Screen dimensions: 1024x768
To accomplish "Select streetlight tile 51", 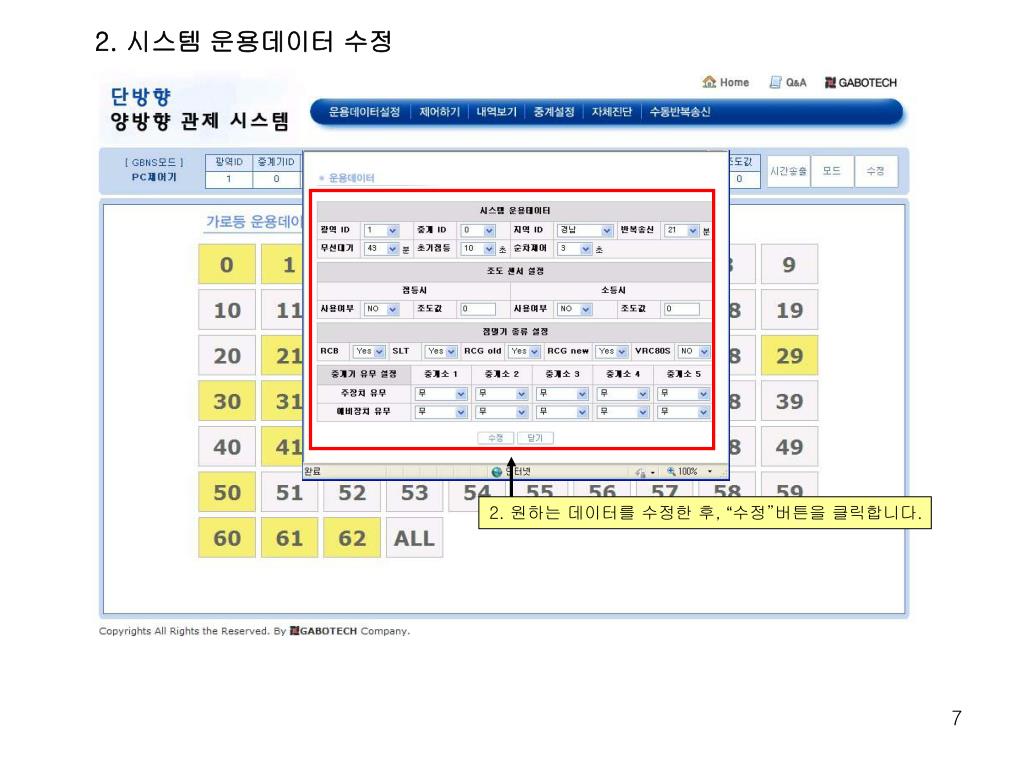I will click(x=289, y=492).
